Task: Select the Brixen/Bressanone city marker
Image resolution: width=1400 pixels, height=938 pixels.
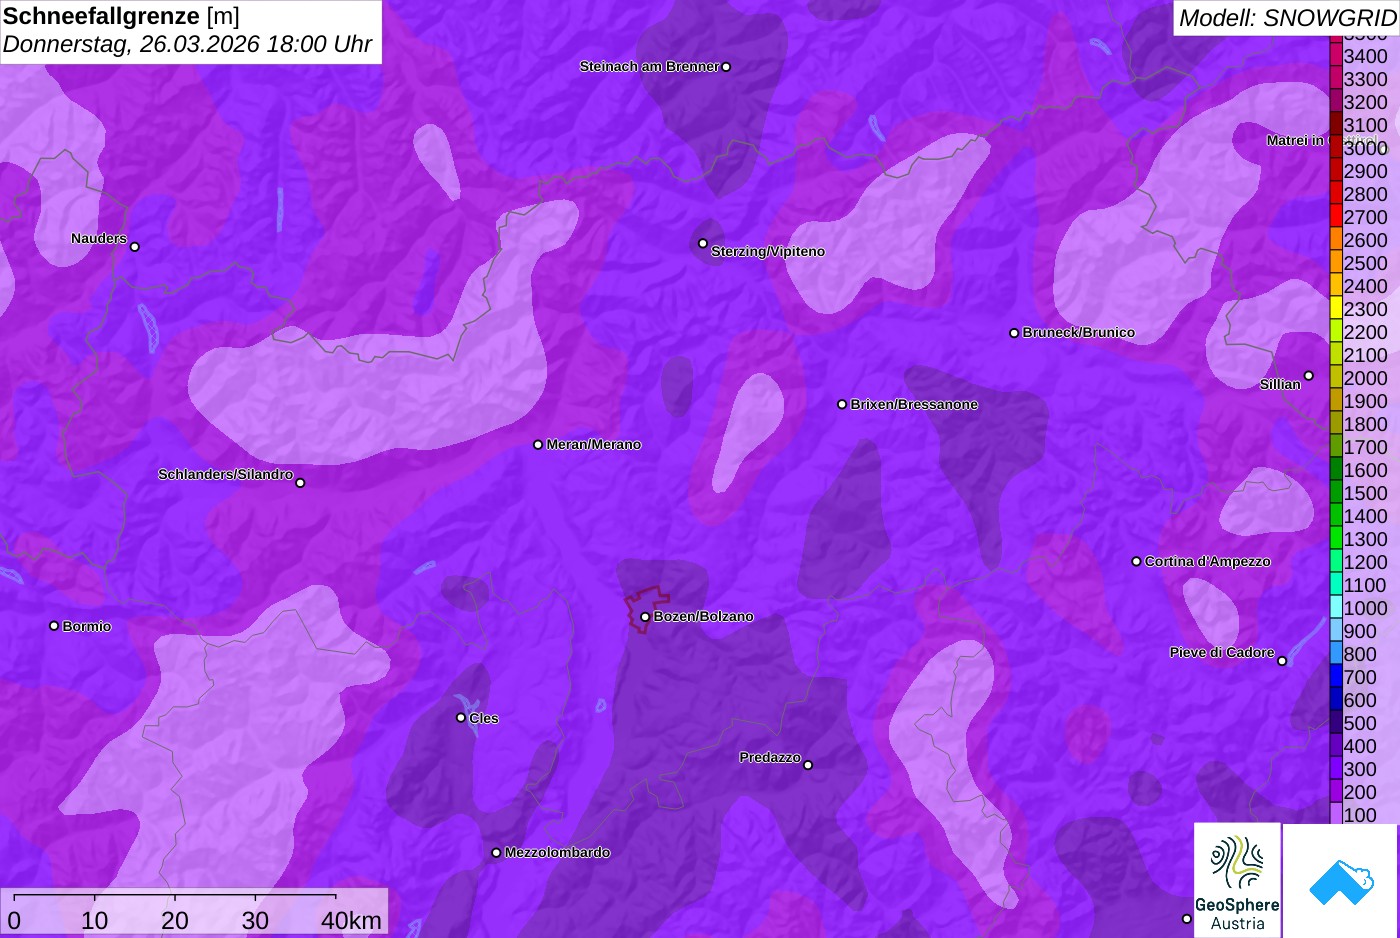Action: tap(842, 405)
